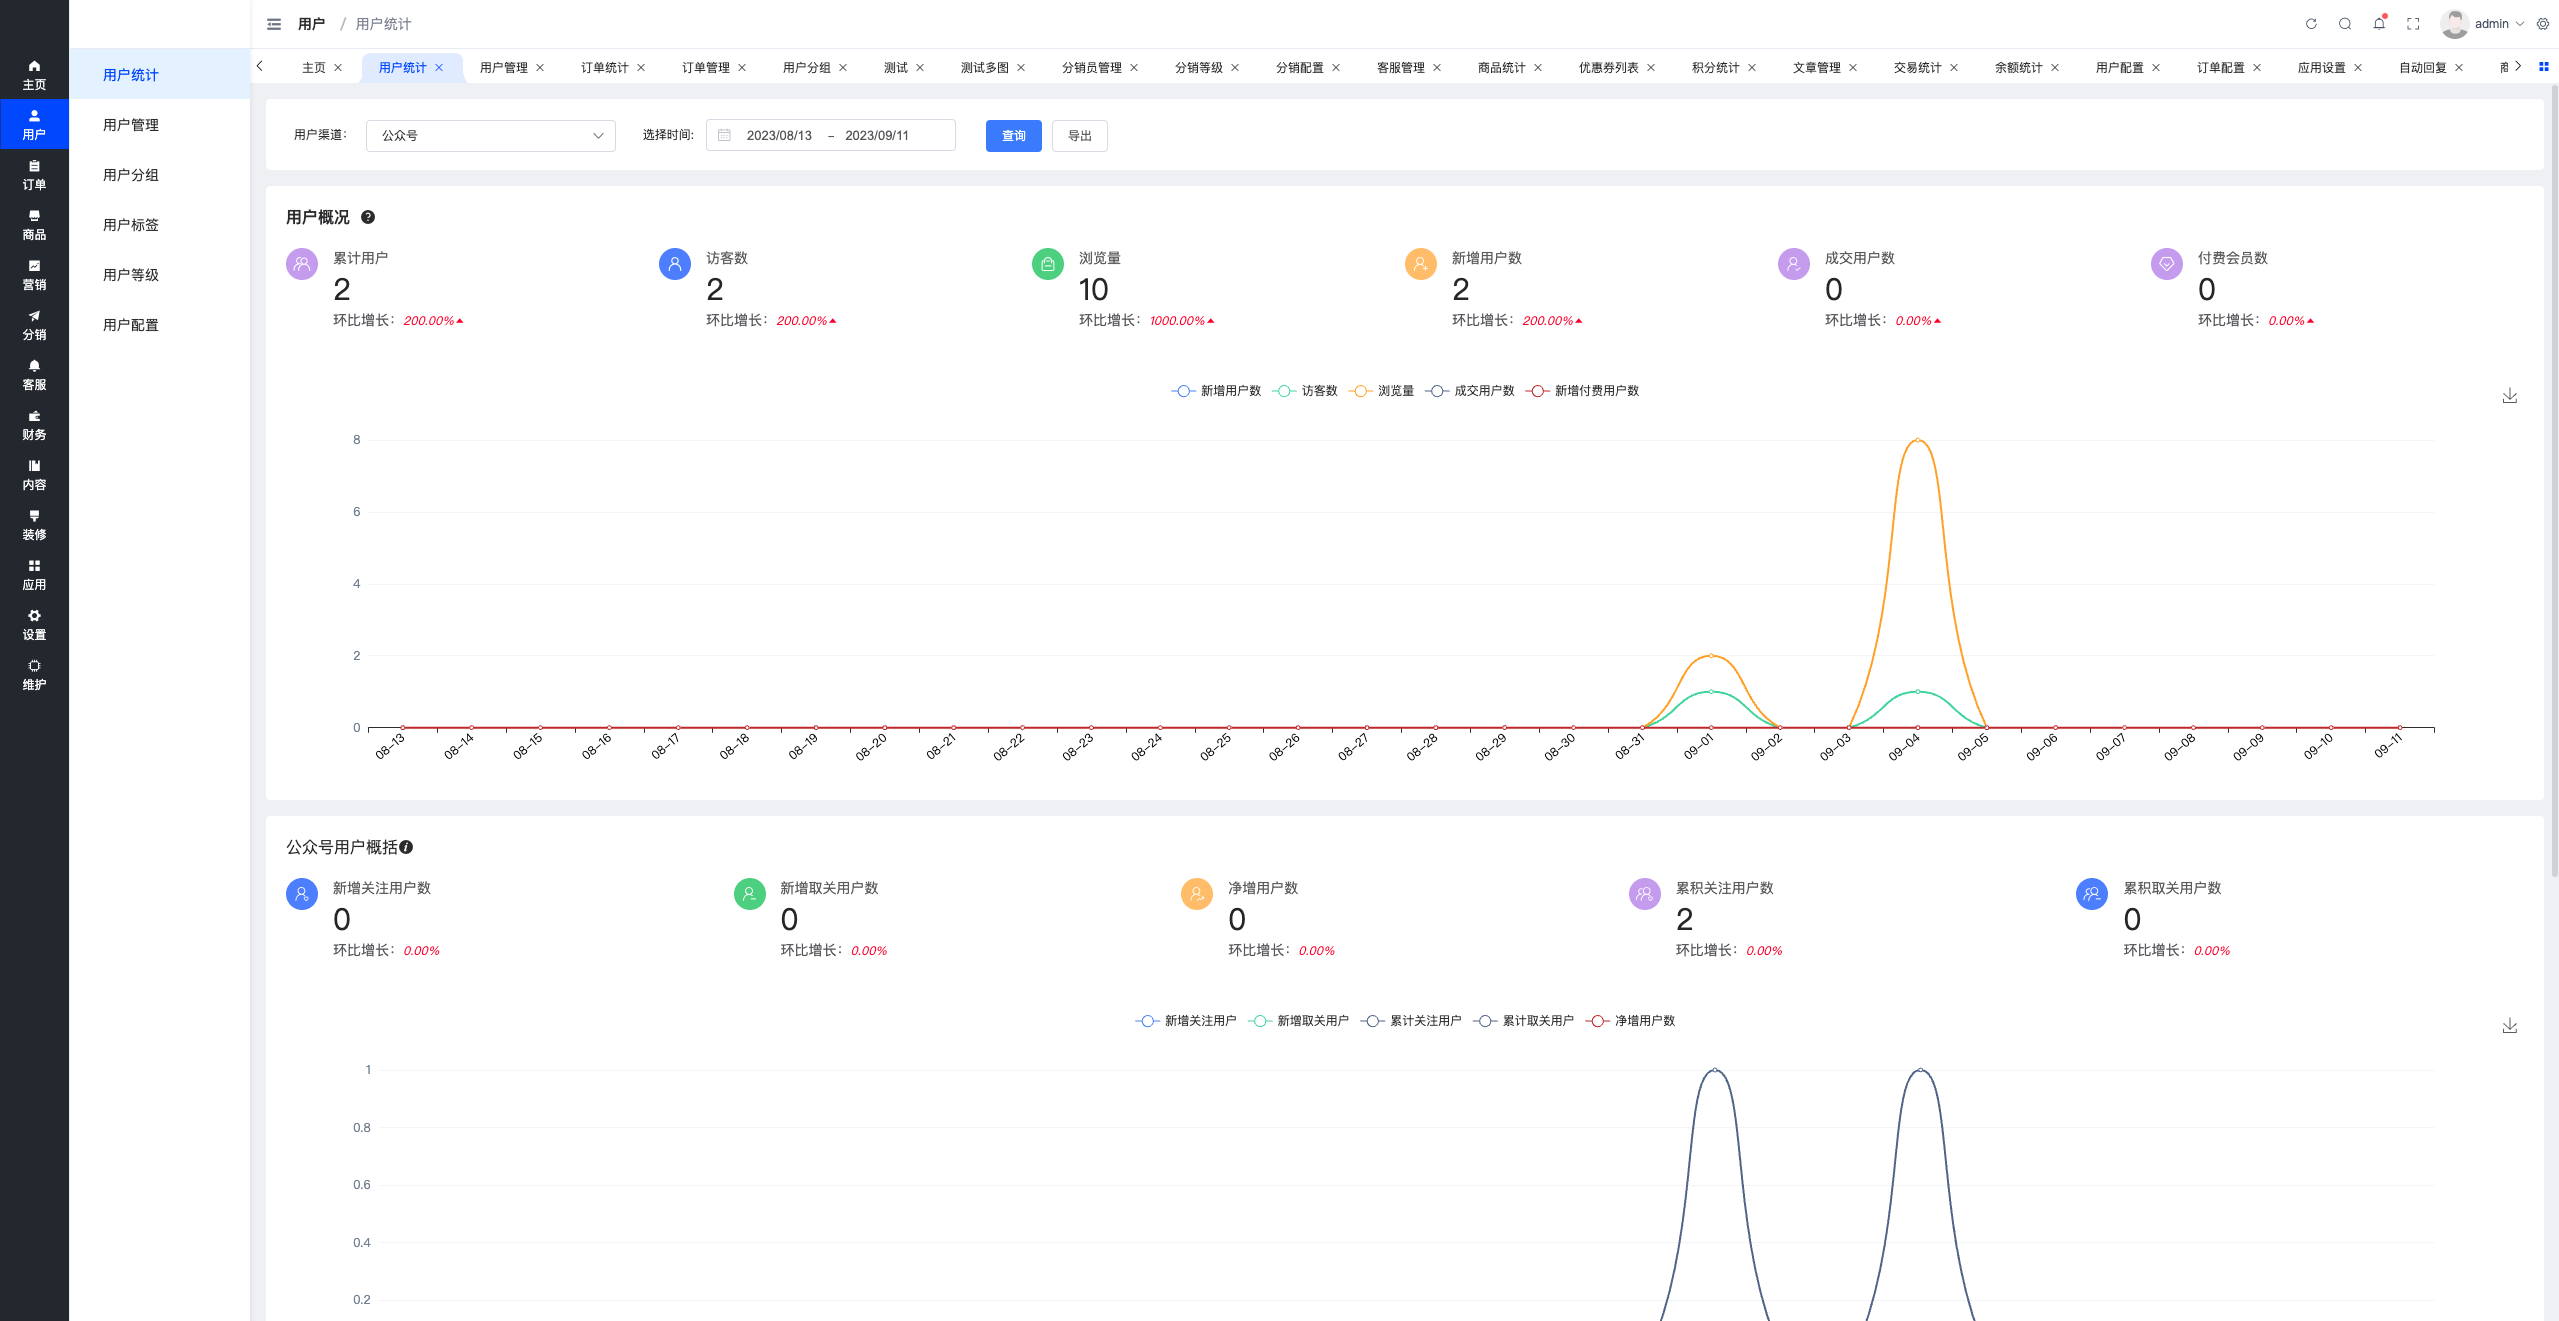The width and height of the screenshot is (2559, 1321).
Task: Open the search icon in header
Action: coord(2345,24)
